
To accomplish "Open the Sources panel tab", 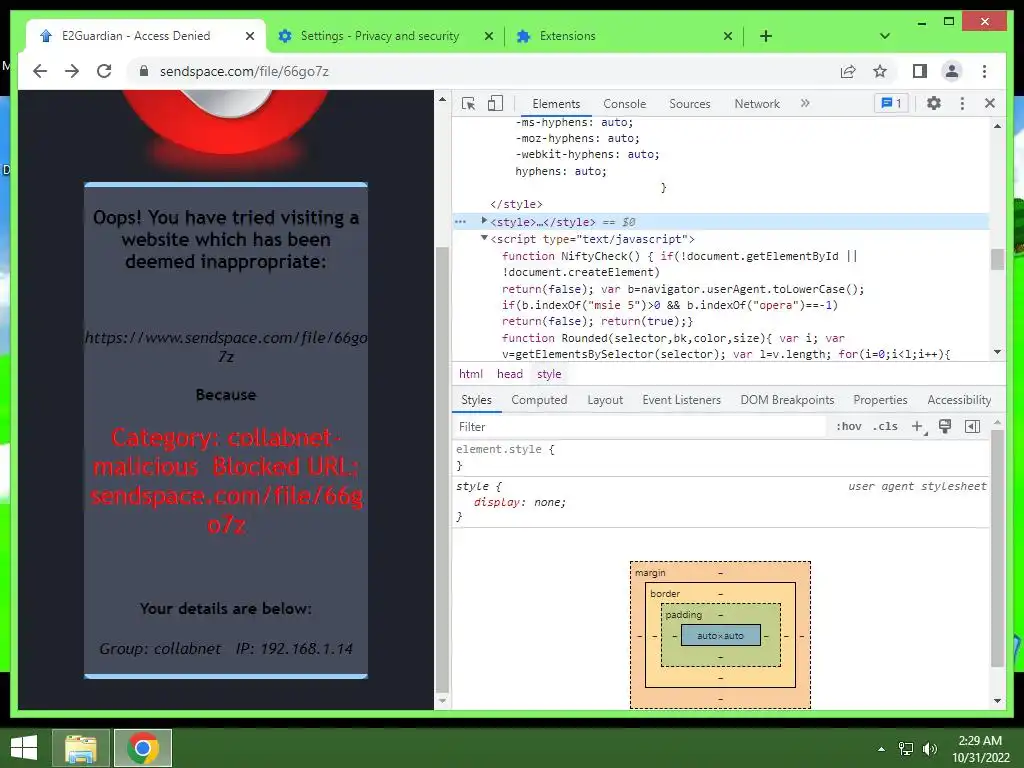I will [x=690, y=104].
